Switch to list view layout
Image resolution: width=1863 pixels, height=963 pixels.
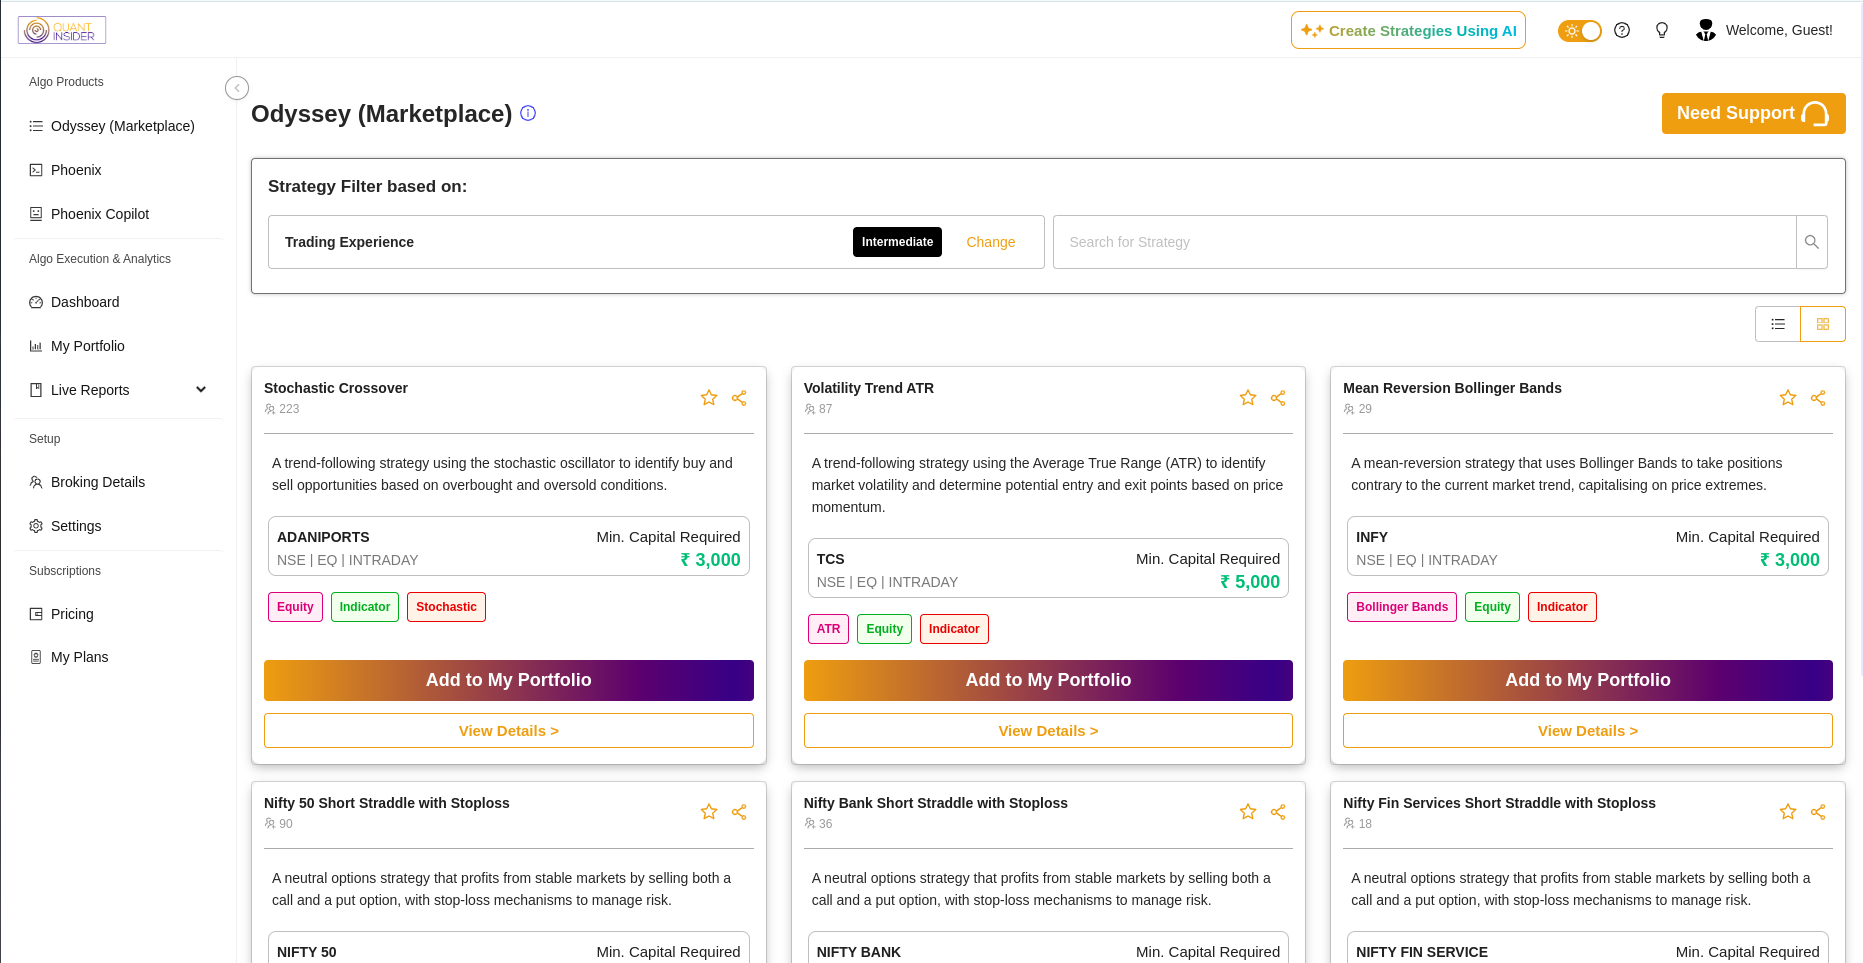1778,324
